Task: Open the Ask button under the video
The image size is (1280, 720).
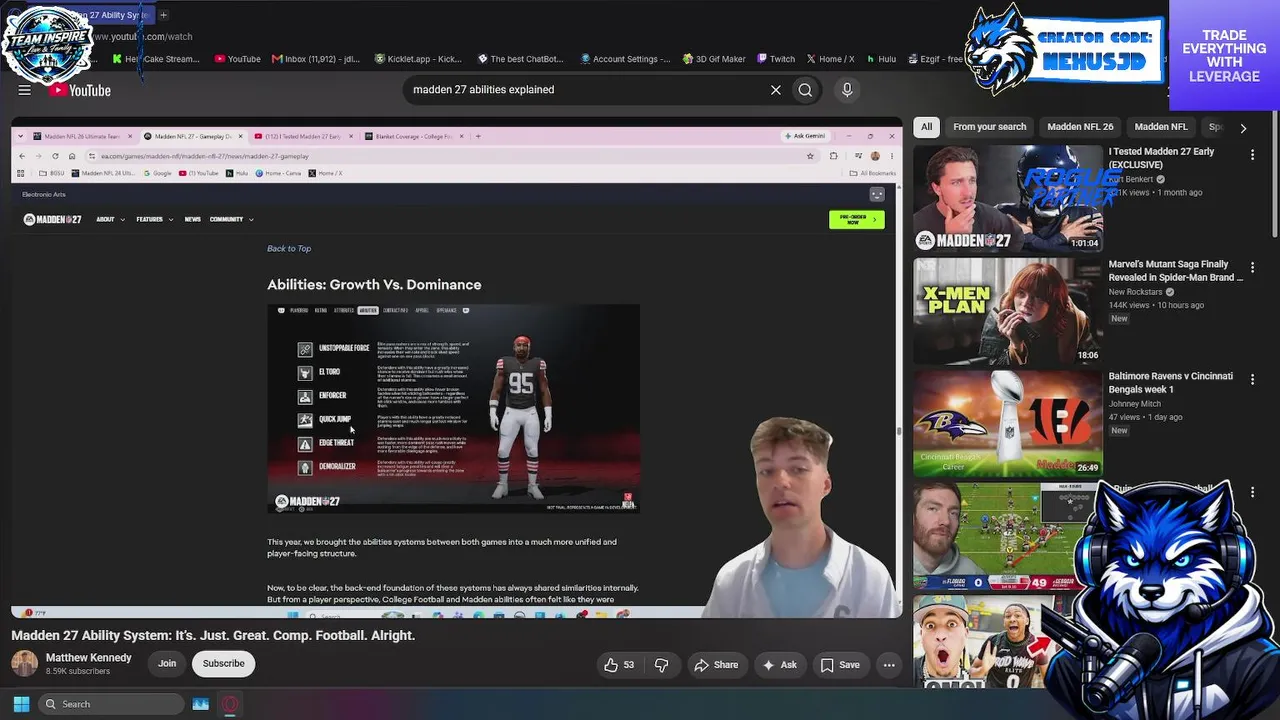Action: click(x=779, y=665)
